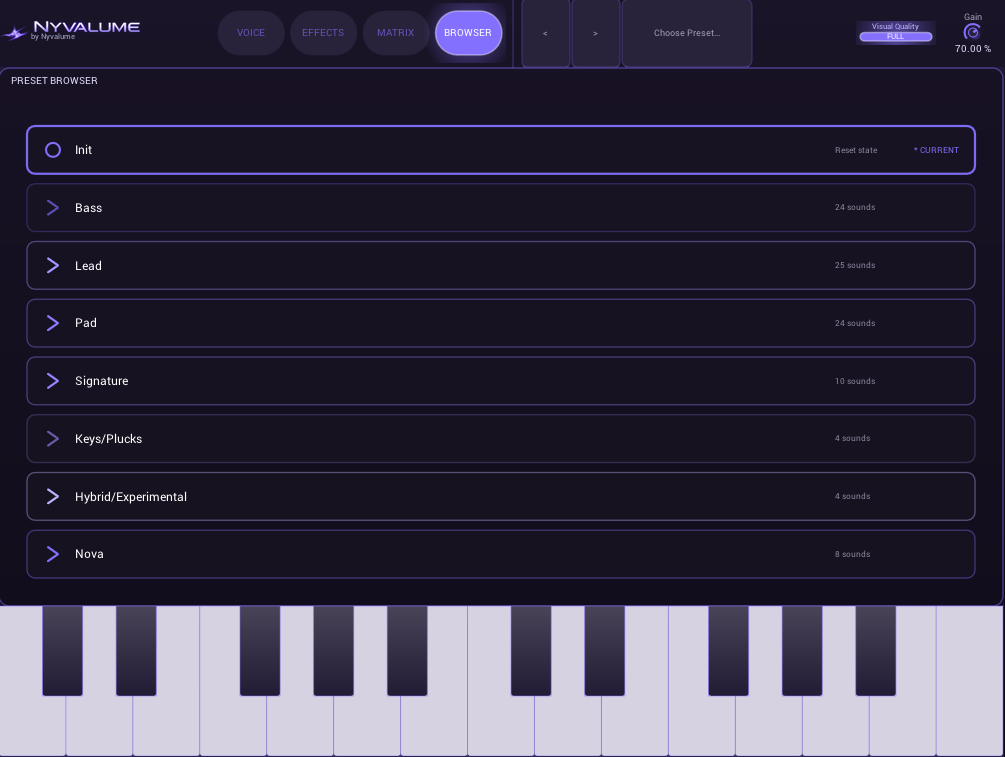The width and height of the screenshot is (1005, 757).
Task: Select the Init preset circle icon
Action: tap(53, 150)
